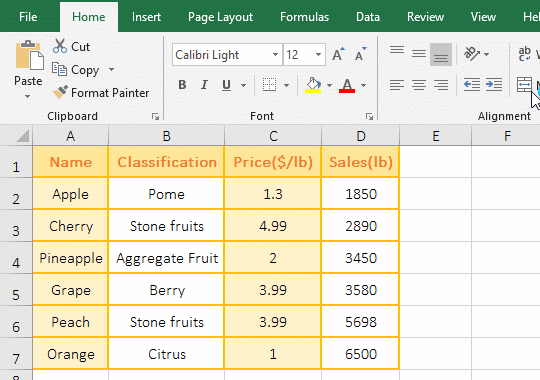Select row 7 header
Image resolution: width=540 pixels, height=380 pixels.
click(16, 354)
